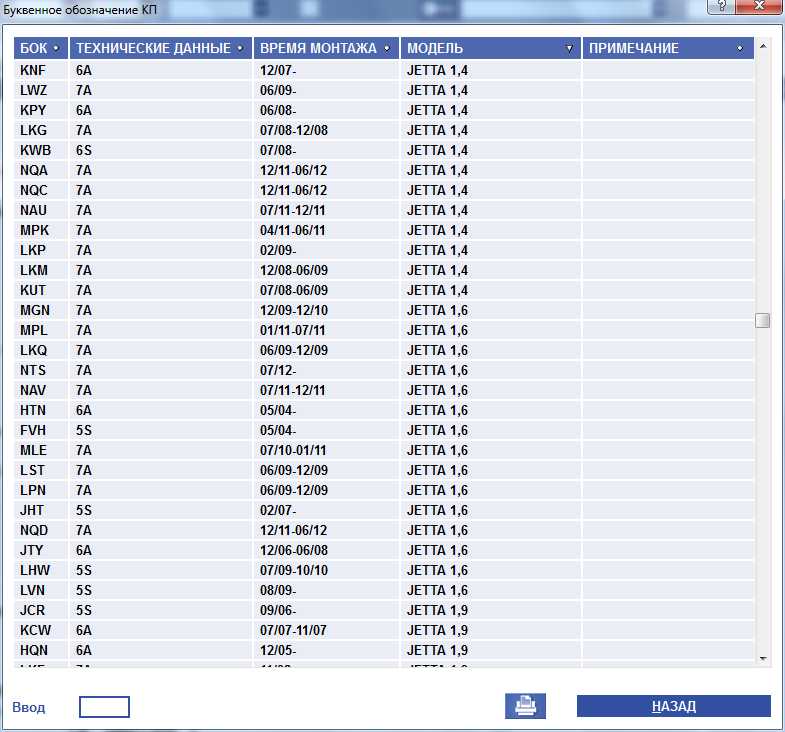Select the LKQ row code
Screen dimensions: 785x732
34,350
